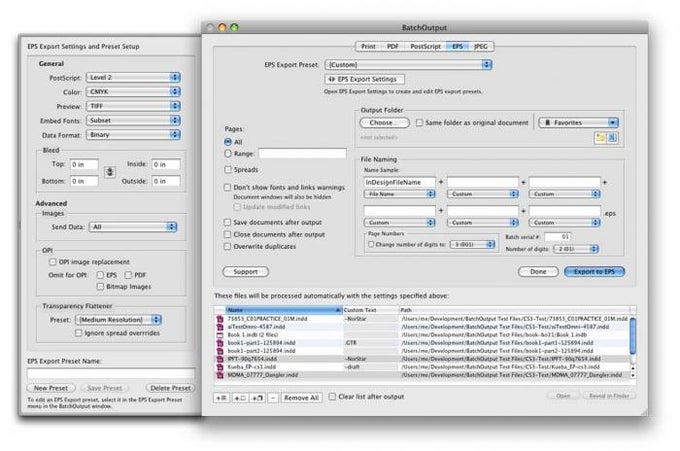Select the All pages radio button
Image resolution: width=680 pixels, height=451 pixels.
tap(228, 142)
